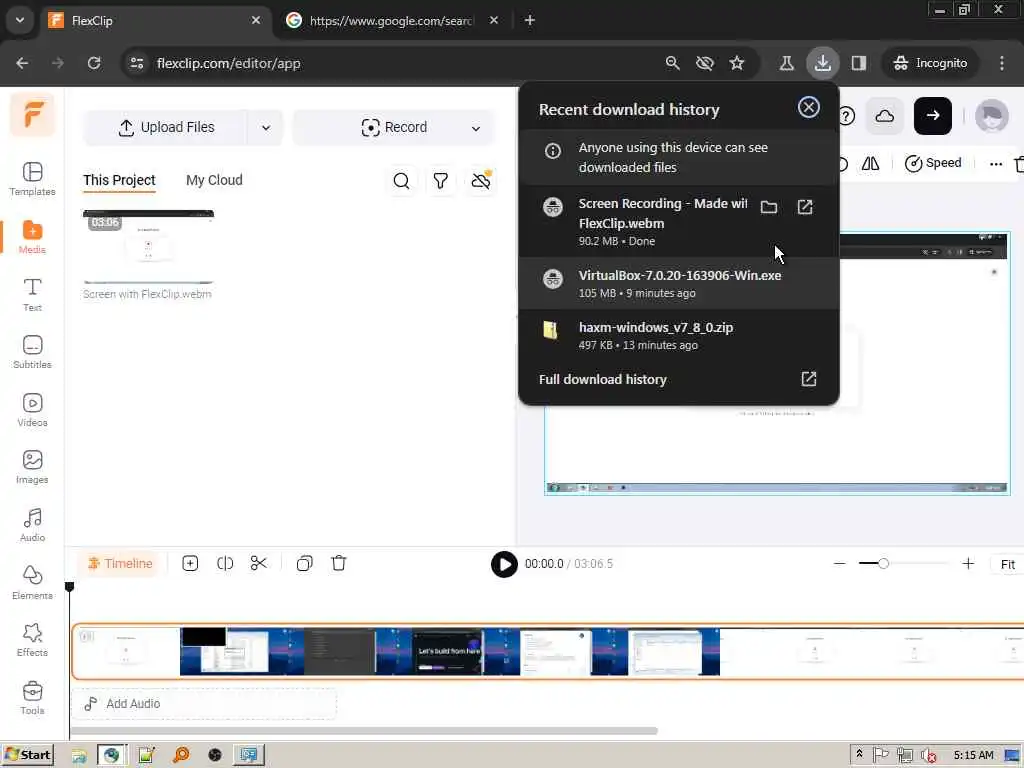
Task: Open more options ellipsis in preview toolbar
Action: 996,164
